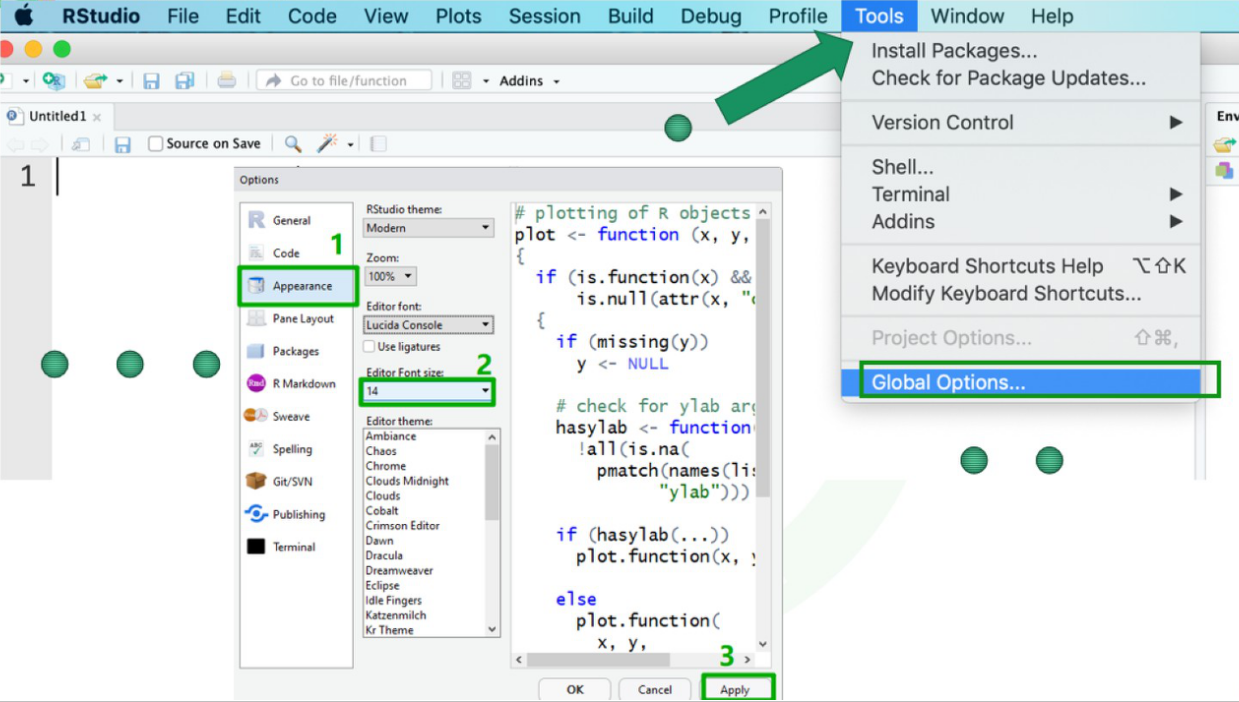Open the Editor Font size dropdown
The width and height of the screenshot is (1239, 702).
(428, 391)
